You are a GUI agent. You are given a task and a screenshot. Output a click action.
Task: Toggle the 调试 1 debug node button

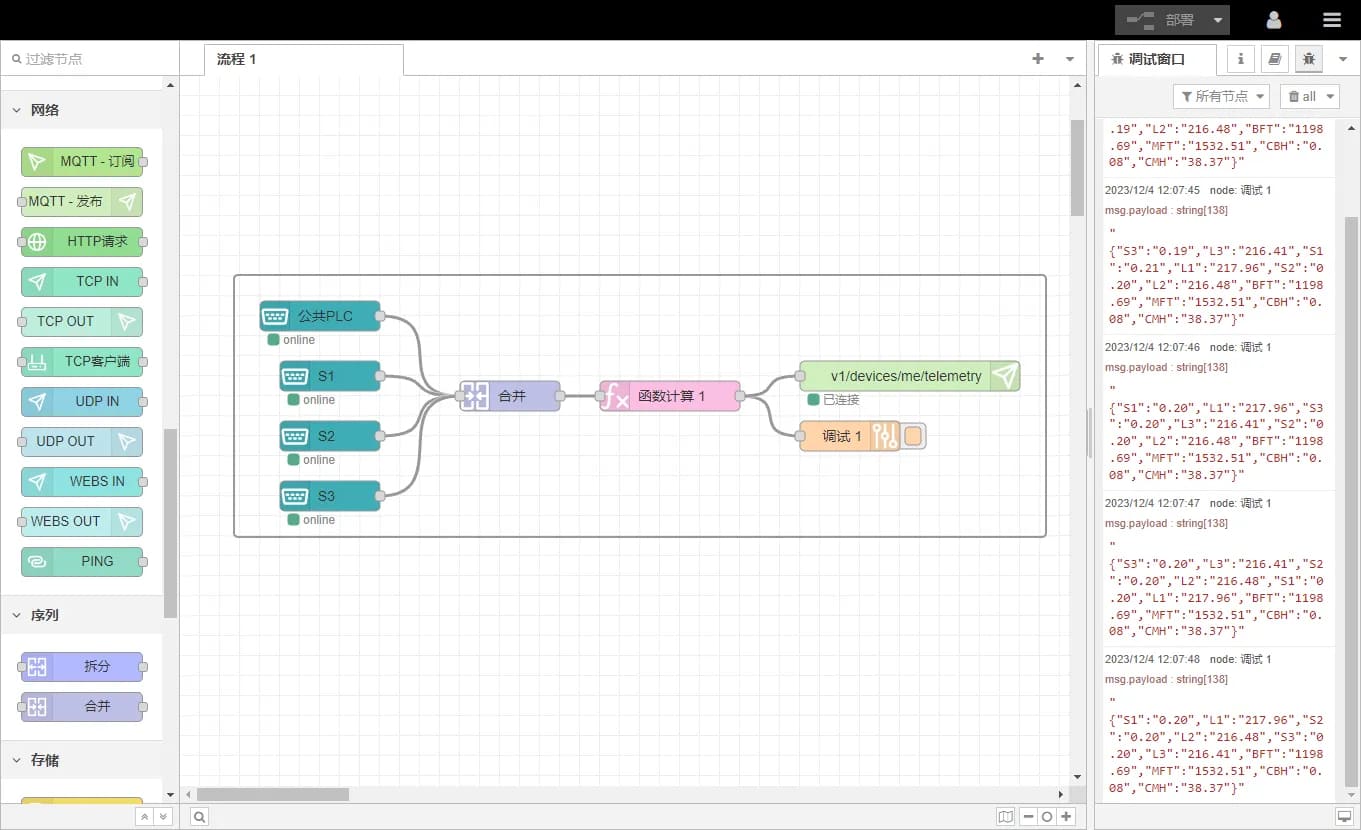click(x=913, y=436)
